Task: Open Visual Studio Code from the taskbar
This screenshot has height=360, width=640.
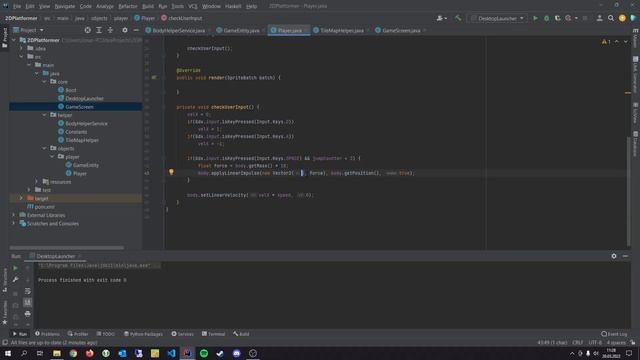Action: [171, 353]
